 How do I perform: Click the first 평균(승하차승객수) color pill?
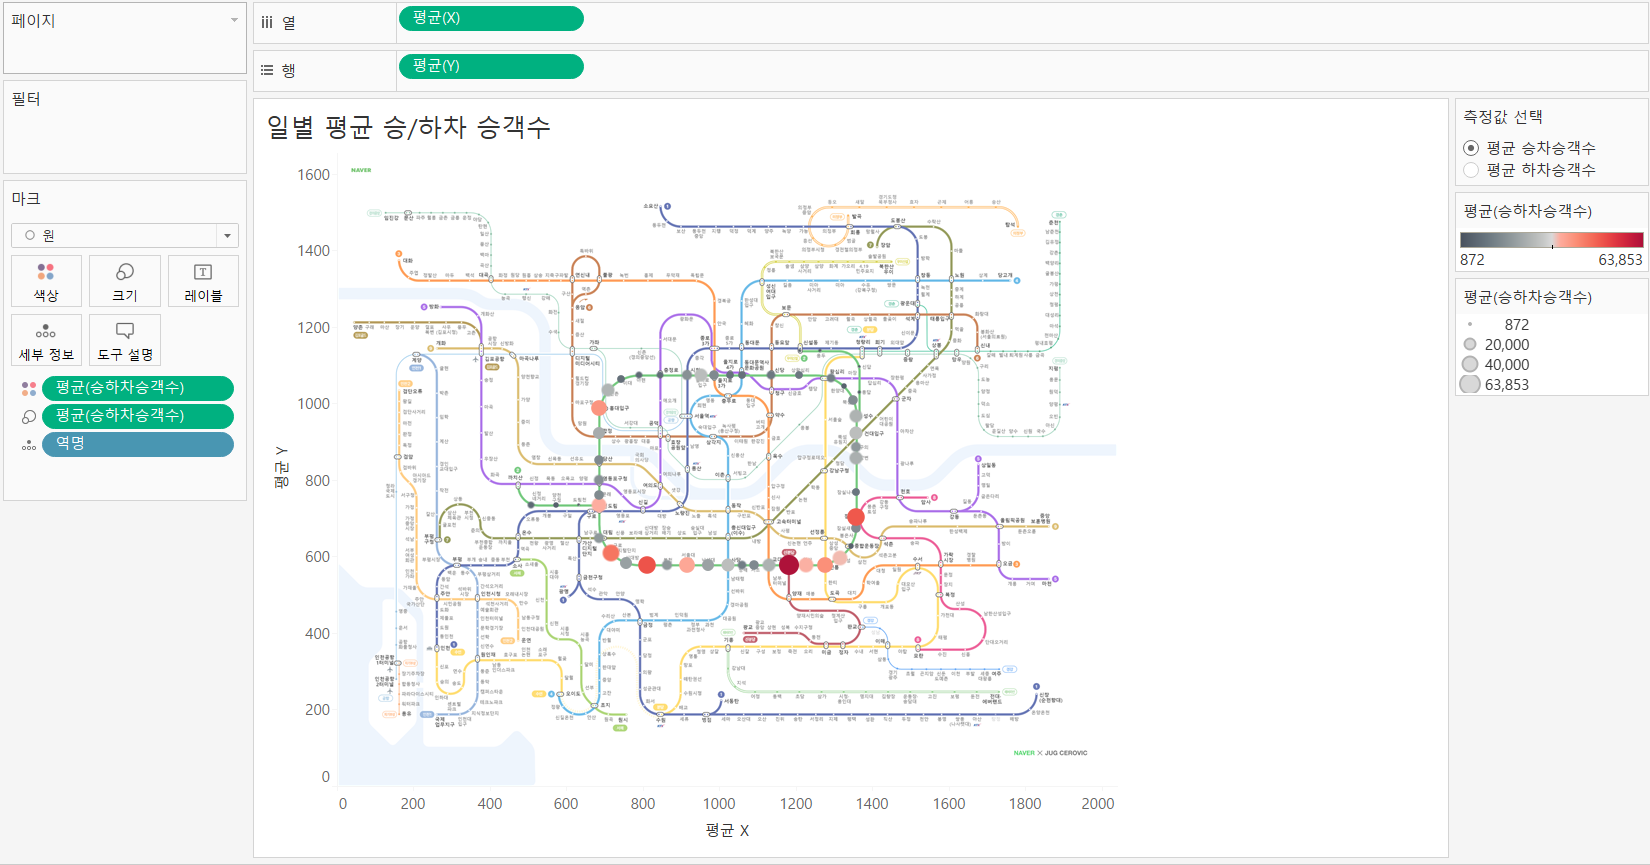[138, 388]
